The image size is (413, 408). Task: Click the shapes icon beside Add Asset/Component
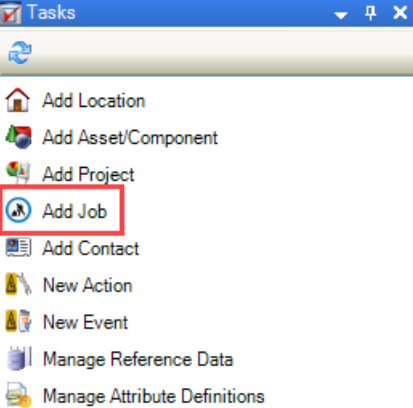click(x=19, y=137)
